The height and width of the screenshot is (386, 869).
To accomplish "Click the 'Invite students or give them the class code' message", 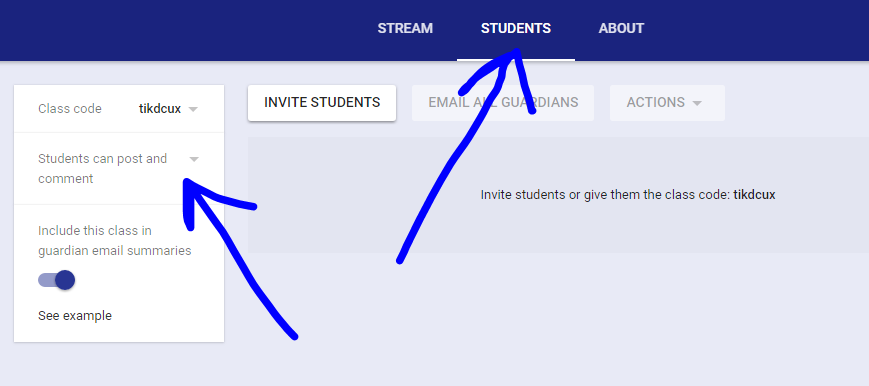I will (x=628, y=195).
